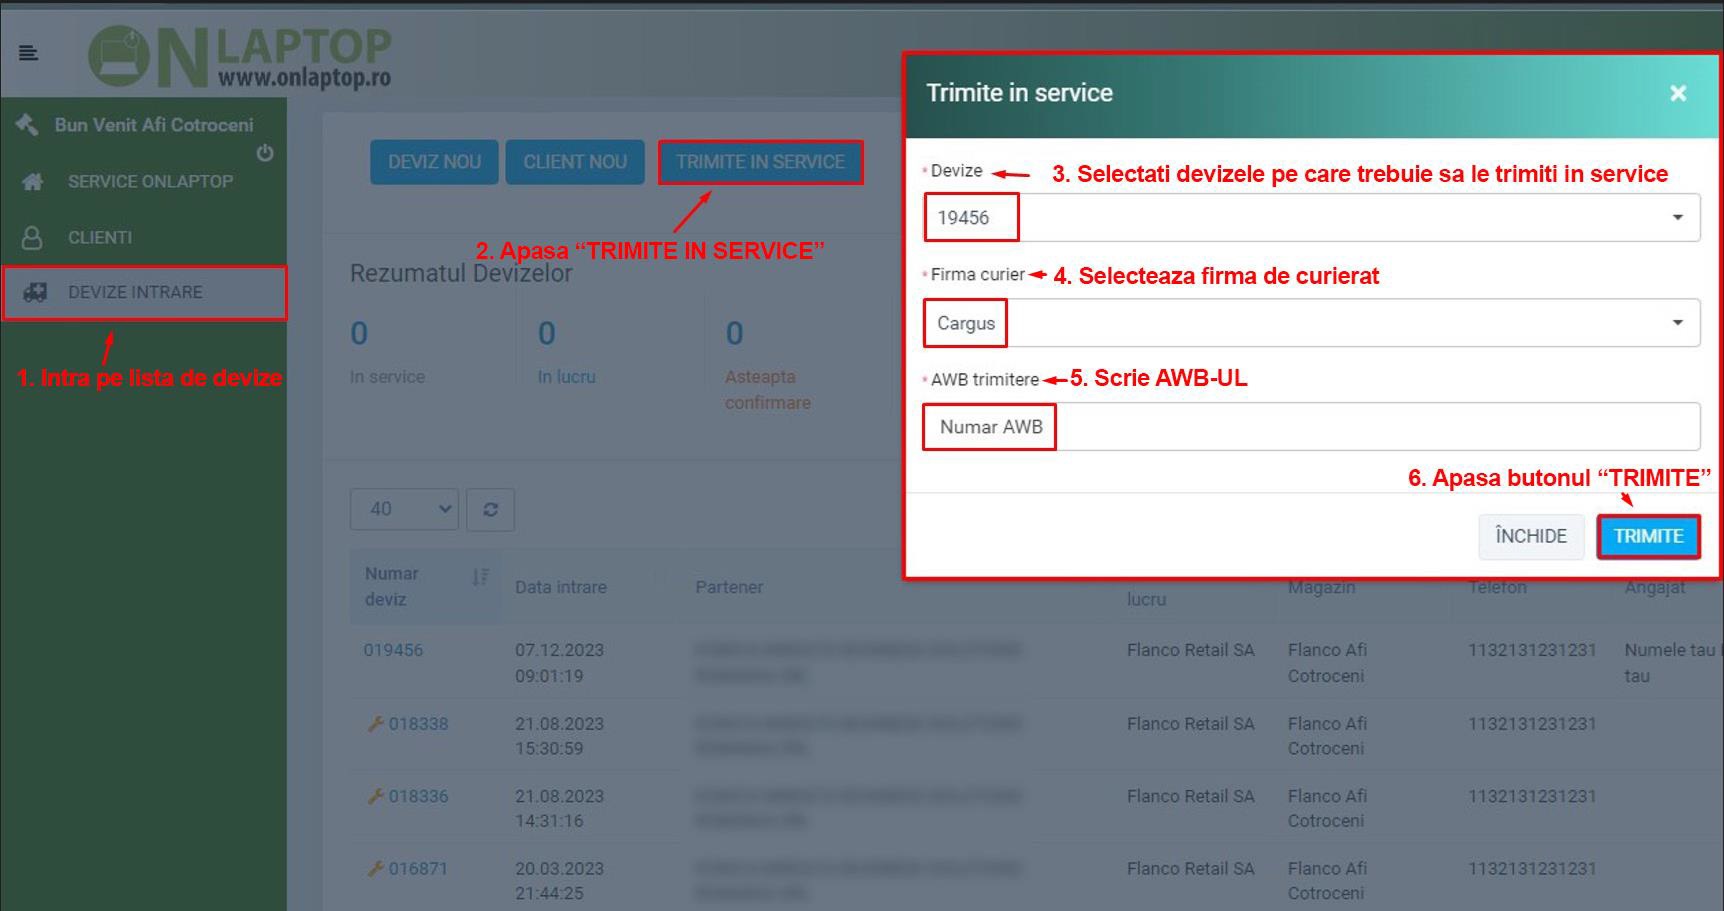Click the wrench icon beside deviz 018338

pyautogui.click(x=376, y=724)
